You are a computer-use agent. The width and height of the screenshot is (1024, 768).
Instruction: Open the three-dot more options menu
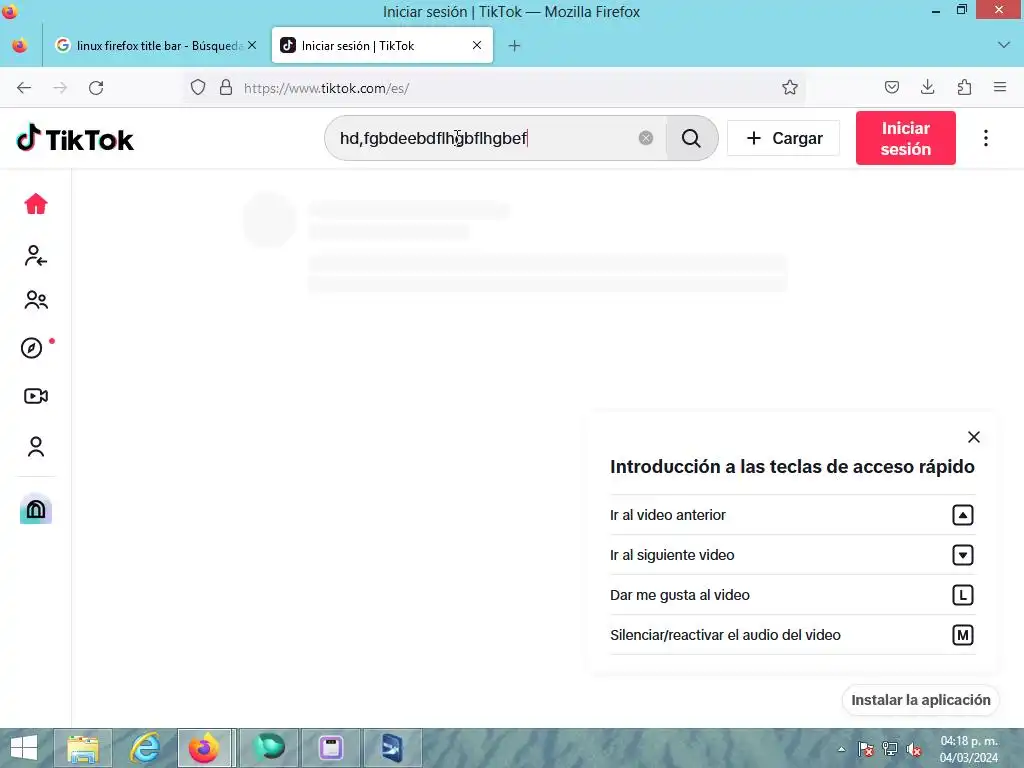(985, 138)
